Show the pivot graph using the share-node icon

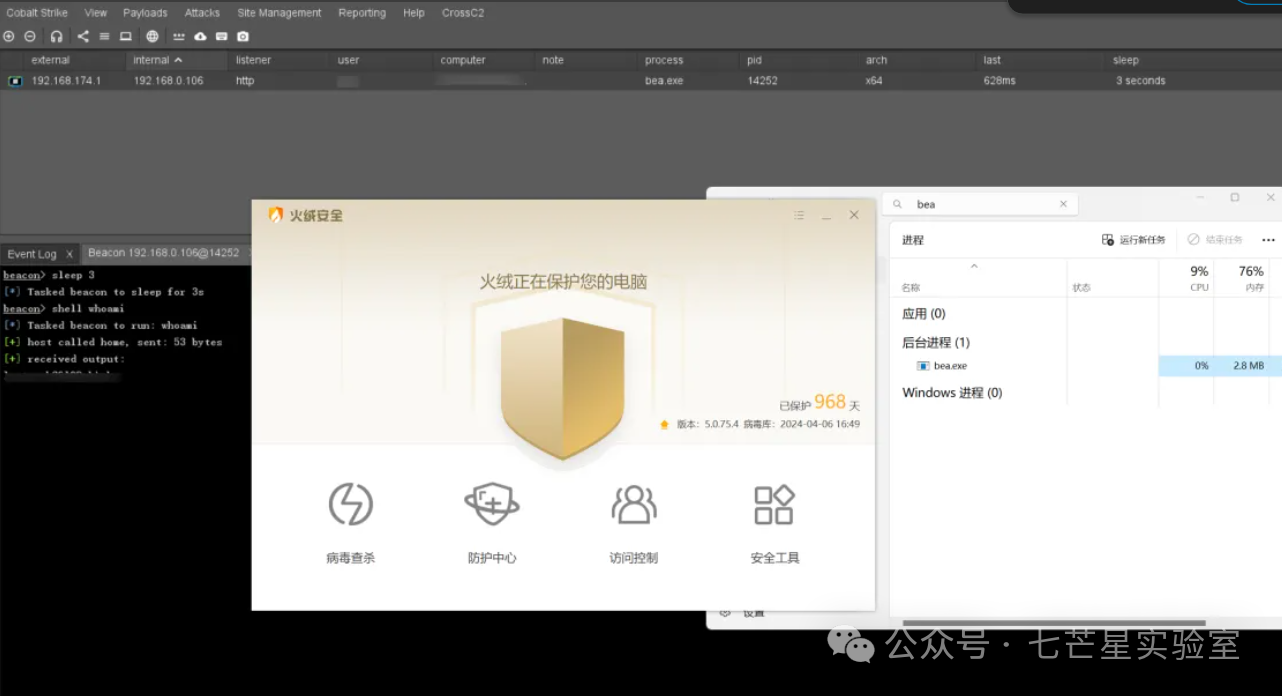[x=83, y=36]
